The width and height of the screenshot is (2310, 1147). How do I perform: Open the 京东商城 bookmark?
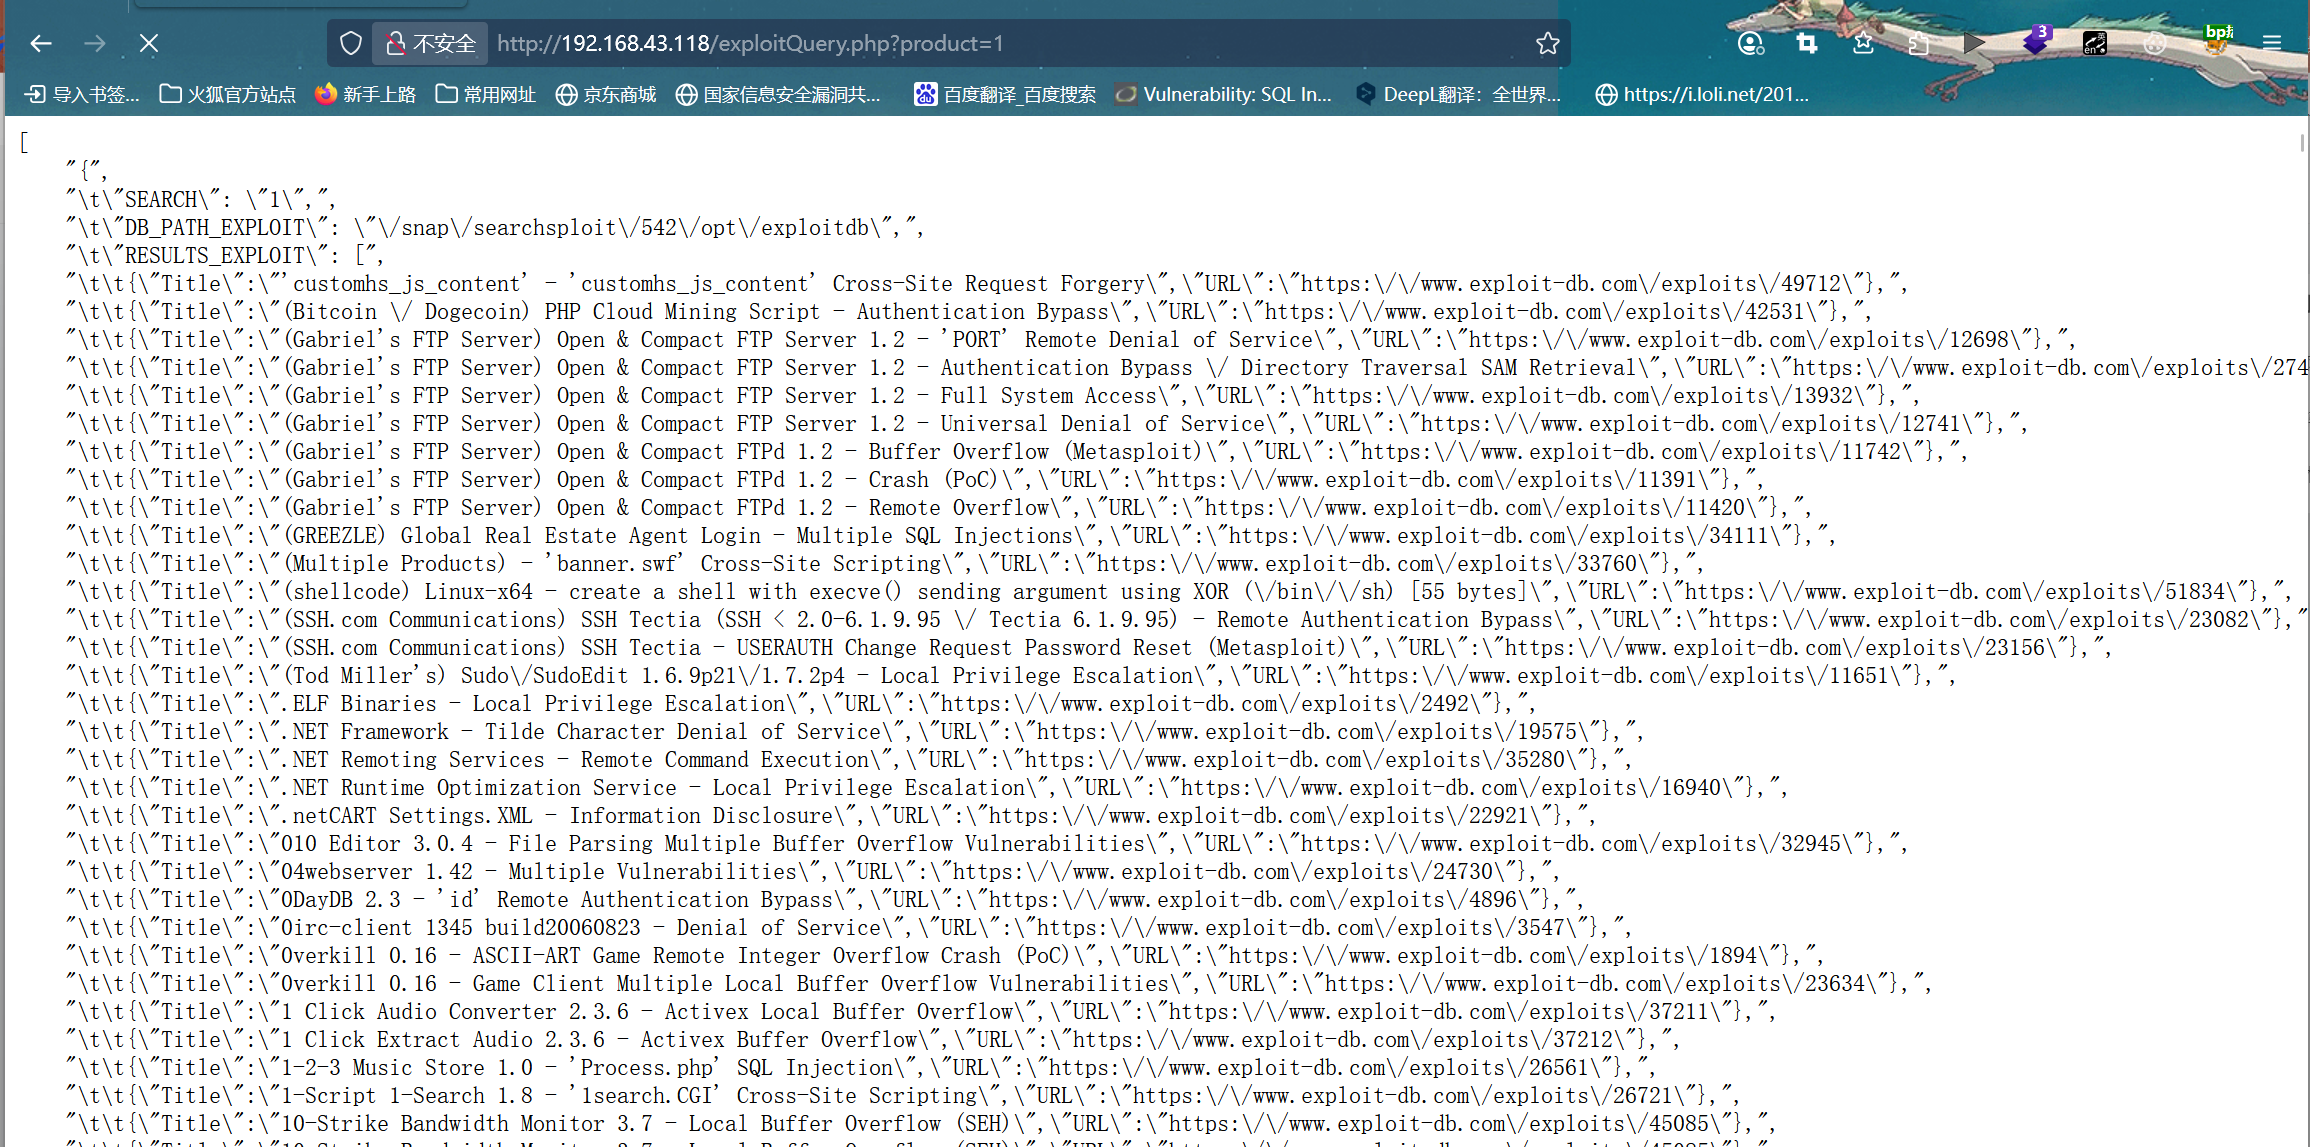click(606, 94)
